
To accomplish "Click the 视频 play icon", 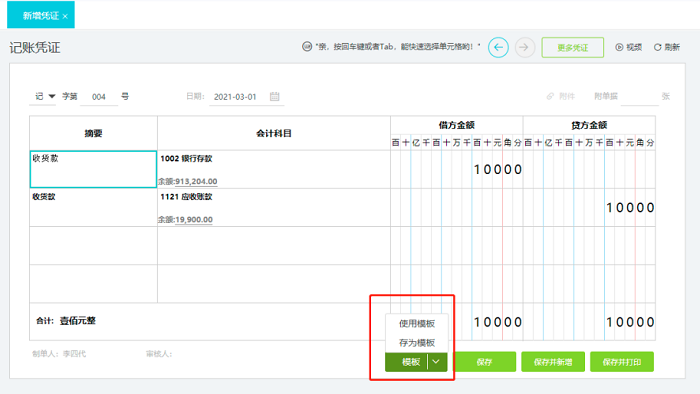I will (619, 47).
